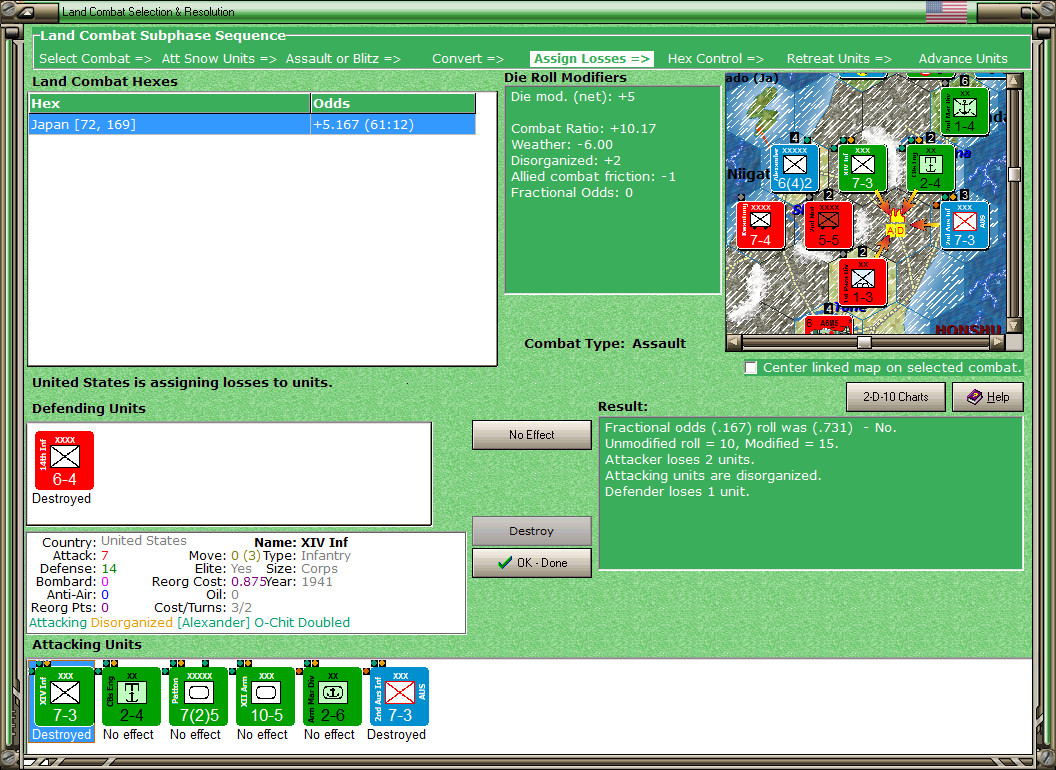Click the 'Weather: -6.00' modifier line
Image resolution: width=1056 pixels, height=770 pixels.
pos(562,145)
